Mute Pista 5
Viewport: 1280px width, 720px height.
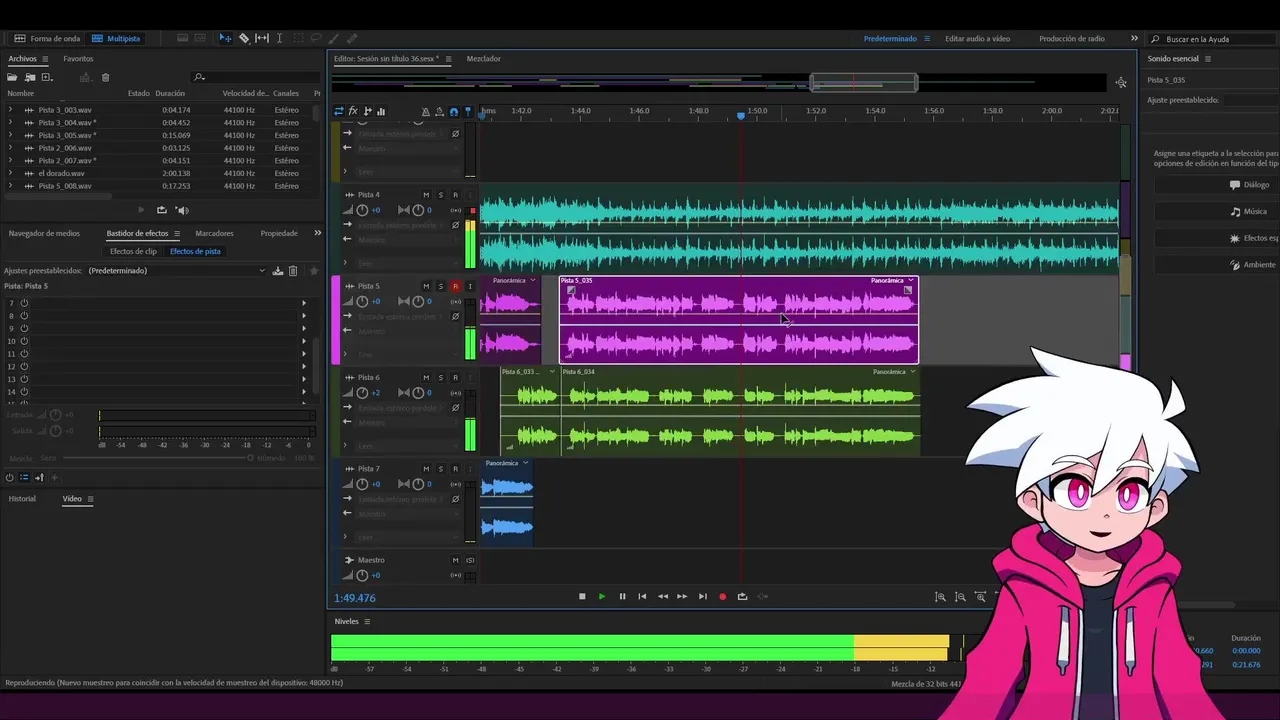(426, 286)
